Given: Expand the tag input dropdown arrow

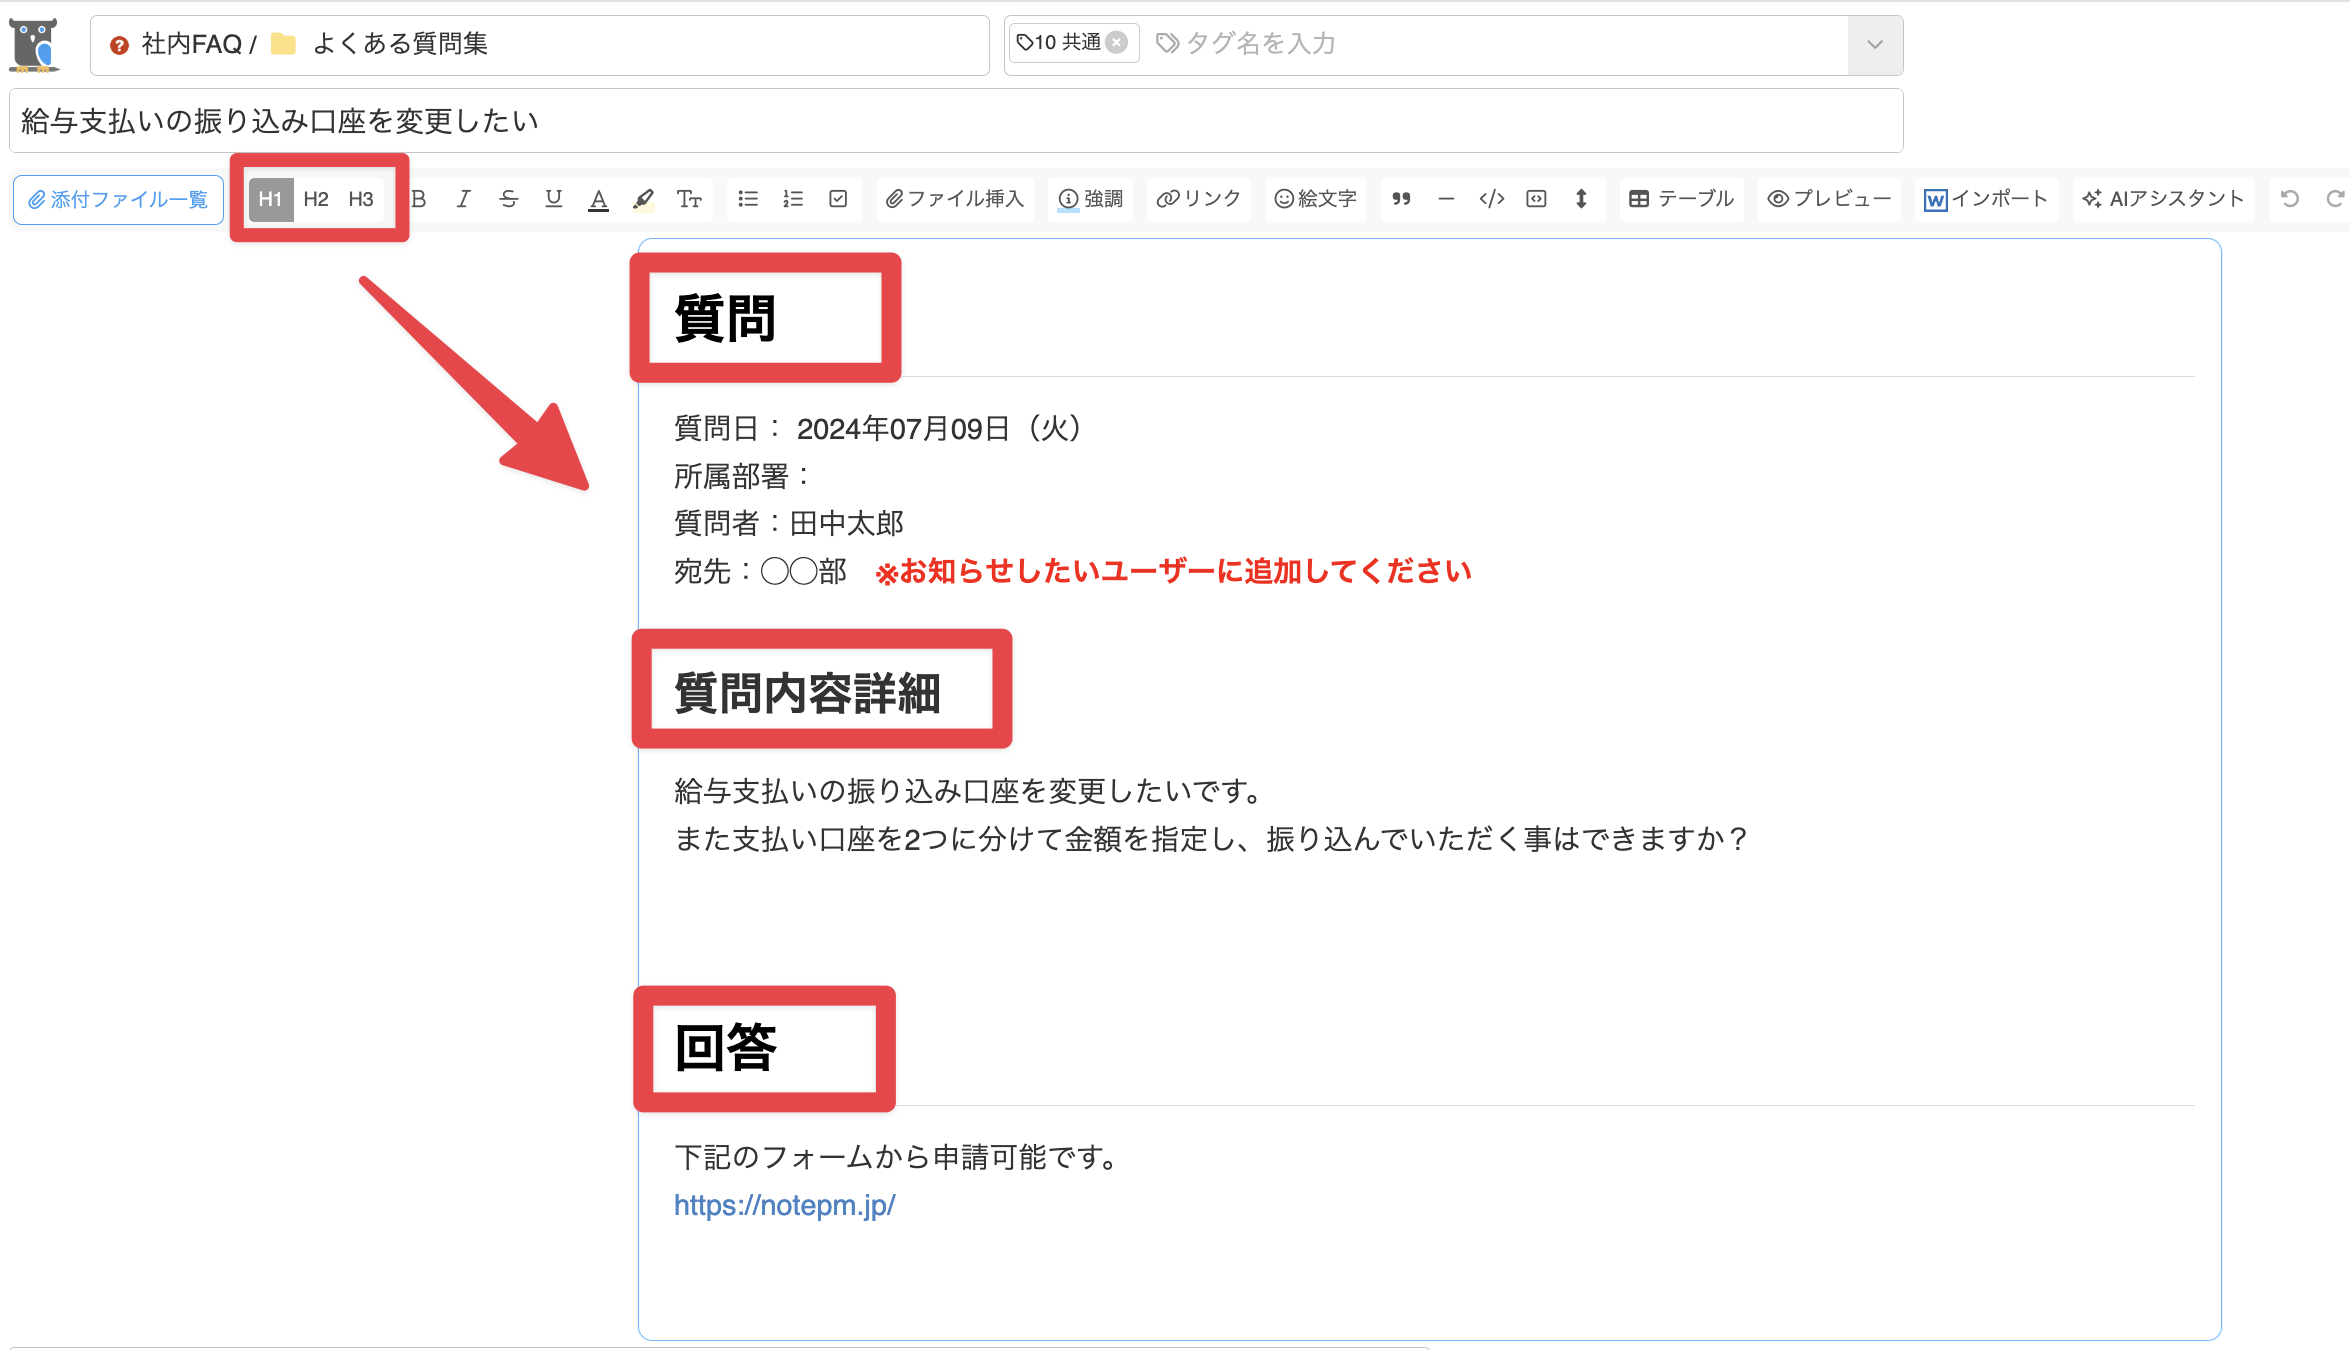Looking at the screenshot, I should coord(1875,44).
